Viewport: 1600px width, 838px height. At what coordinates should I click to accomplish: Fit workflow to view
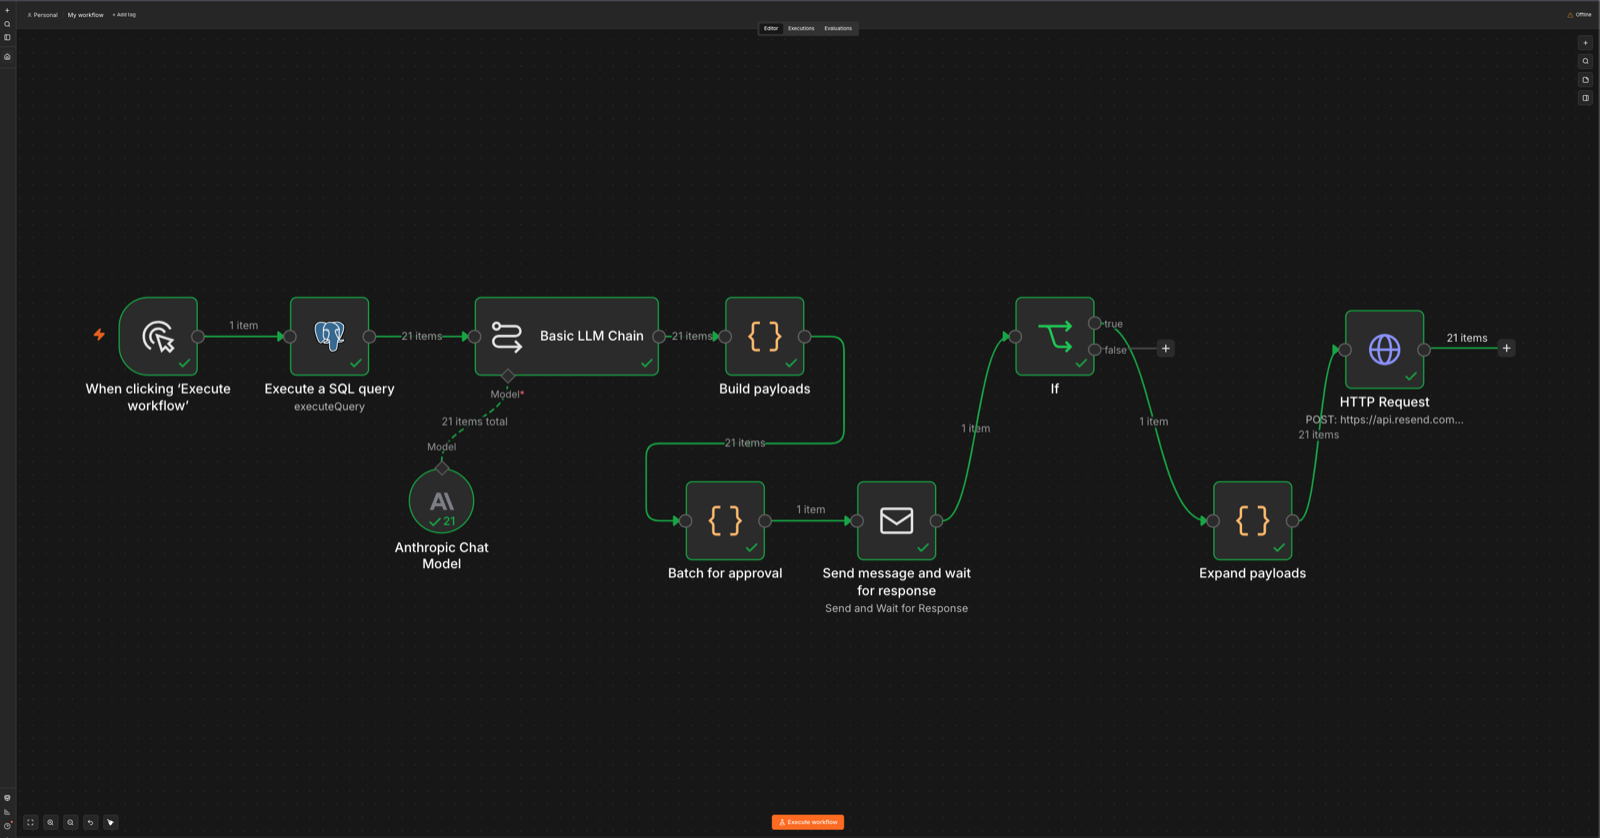pyautogui.click(x=30, y=822)
